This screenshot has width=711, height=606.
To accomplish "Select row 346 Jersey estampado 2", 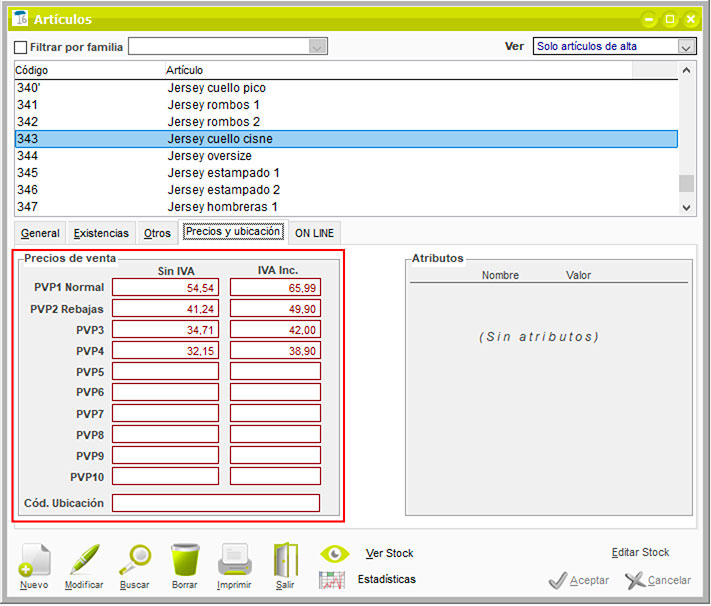I will 346,190.
